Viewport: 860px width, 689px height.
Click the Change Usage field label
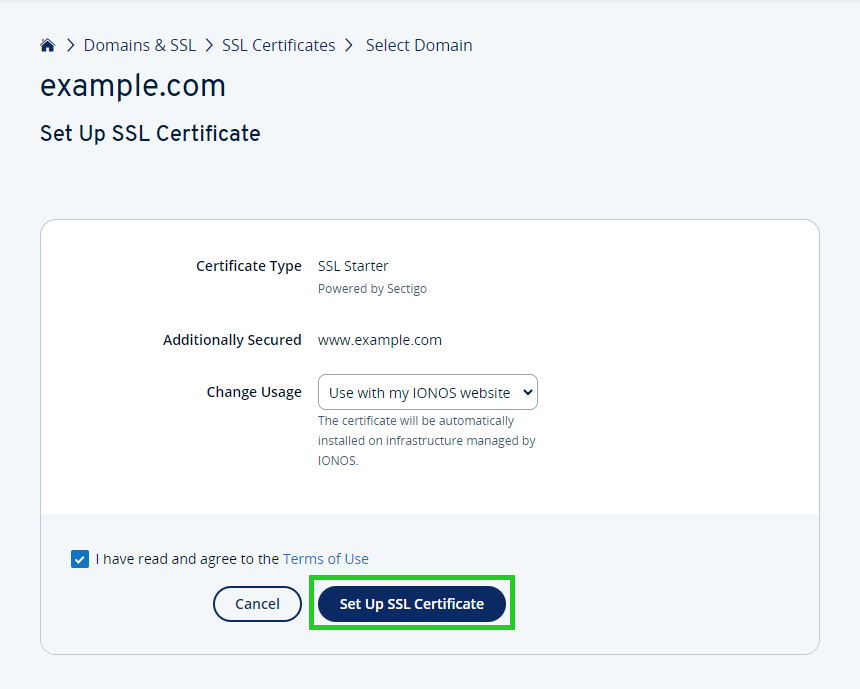(x=254, y=392)
